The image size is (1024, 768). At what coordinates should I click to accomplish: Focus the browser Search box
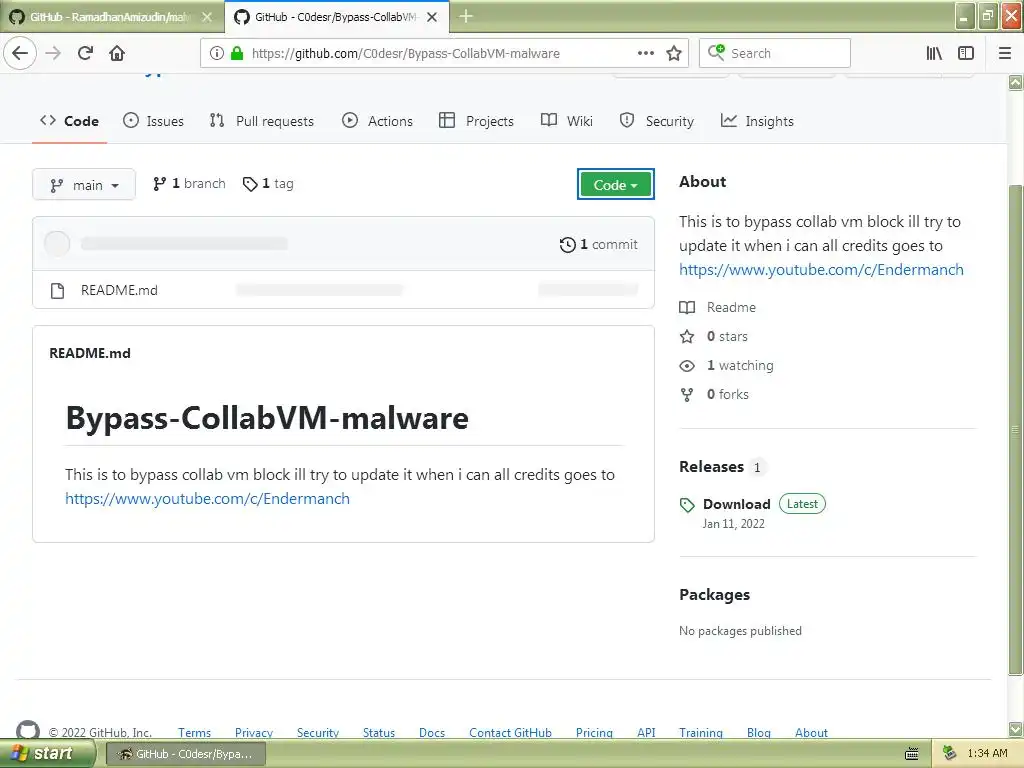(775, 53)
